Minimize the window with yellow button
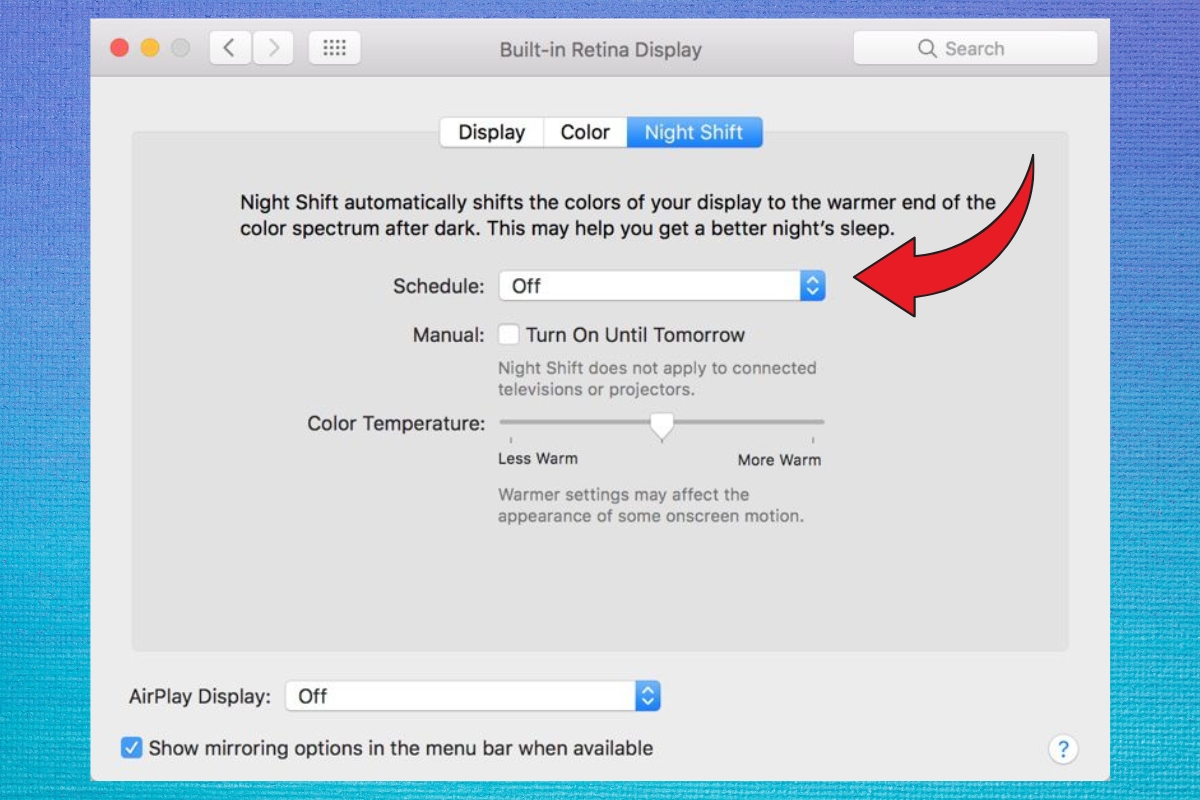This screenshot has height=800, width=1200. point(150,48)
